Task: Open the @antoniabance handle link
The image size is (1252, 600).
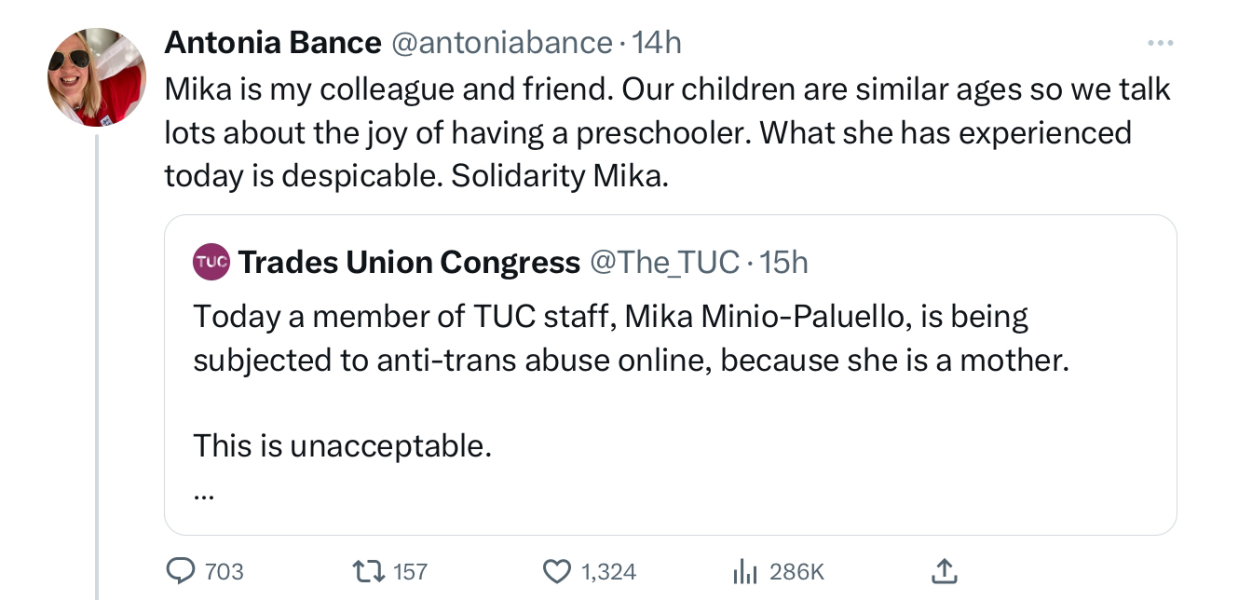Action: [500, 43]
